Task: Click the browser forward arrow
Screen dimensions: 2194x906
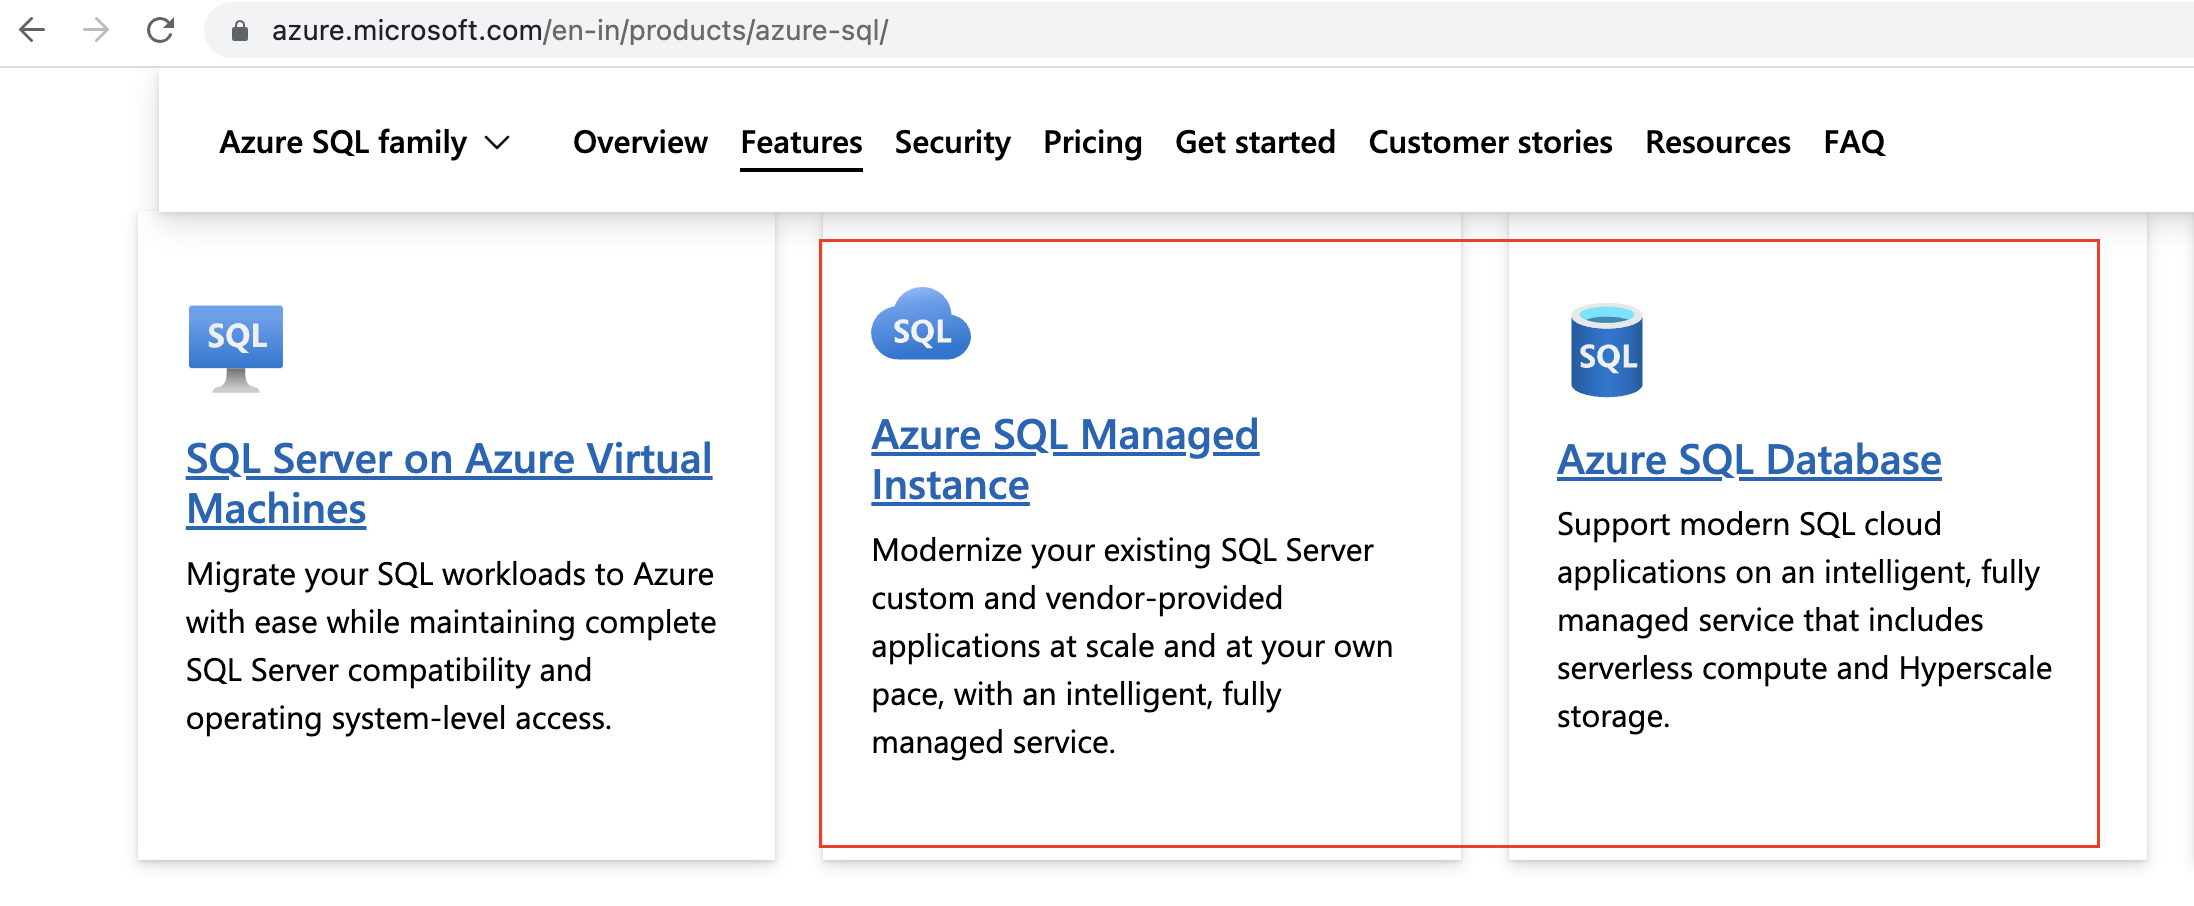Action: point(96,30)
